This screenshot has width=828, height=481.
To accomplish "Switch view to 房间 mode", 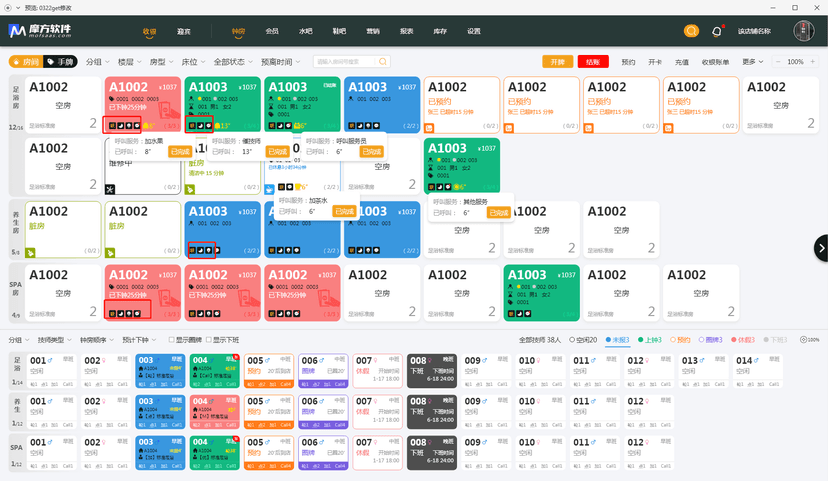I will [26, 62].
